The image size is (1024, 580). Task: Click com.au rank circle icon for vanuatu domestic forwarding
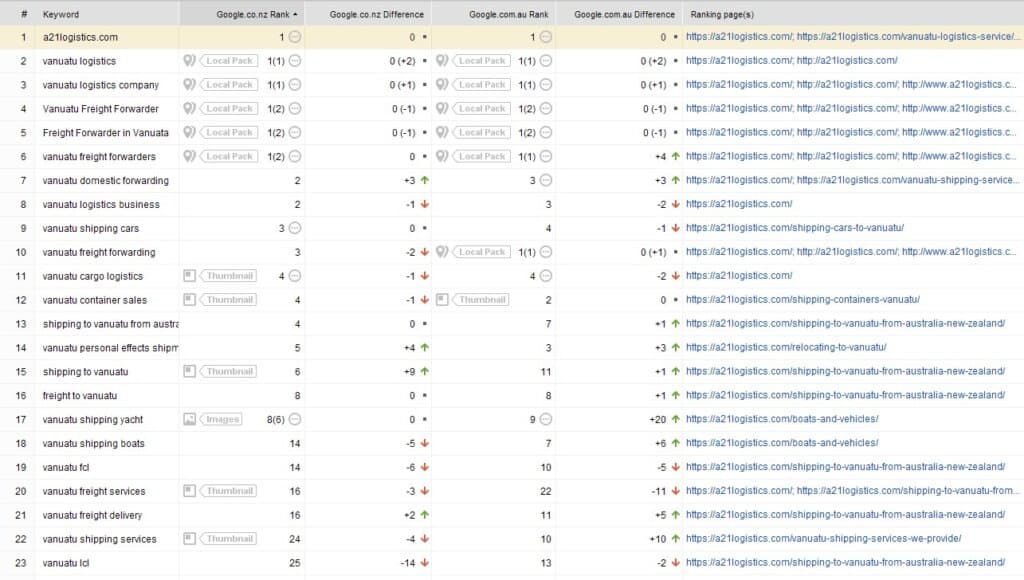546,180
